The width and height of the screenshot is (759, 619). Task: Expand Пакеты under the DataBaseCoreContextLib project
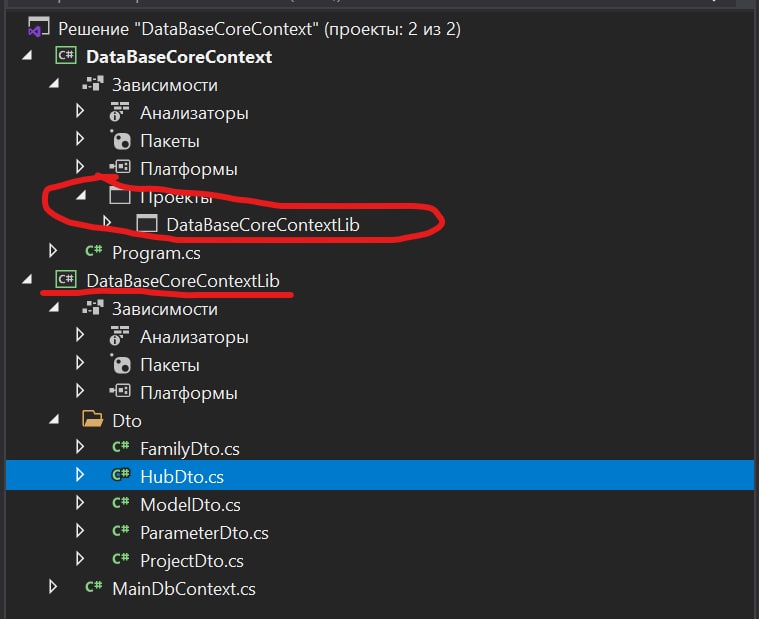click(x=80, y=363)
